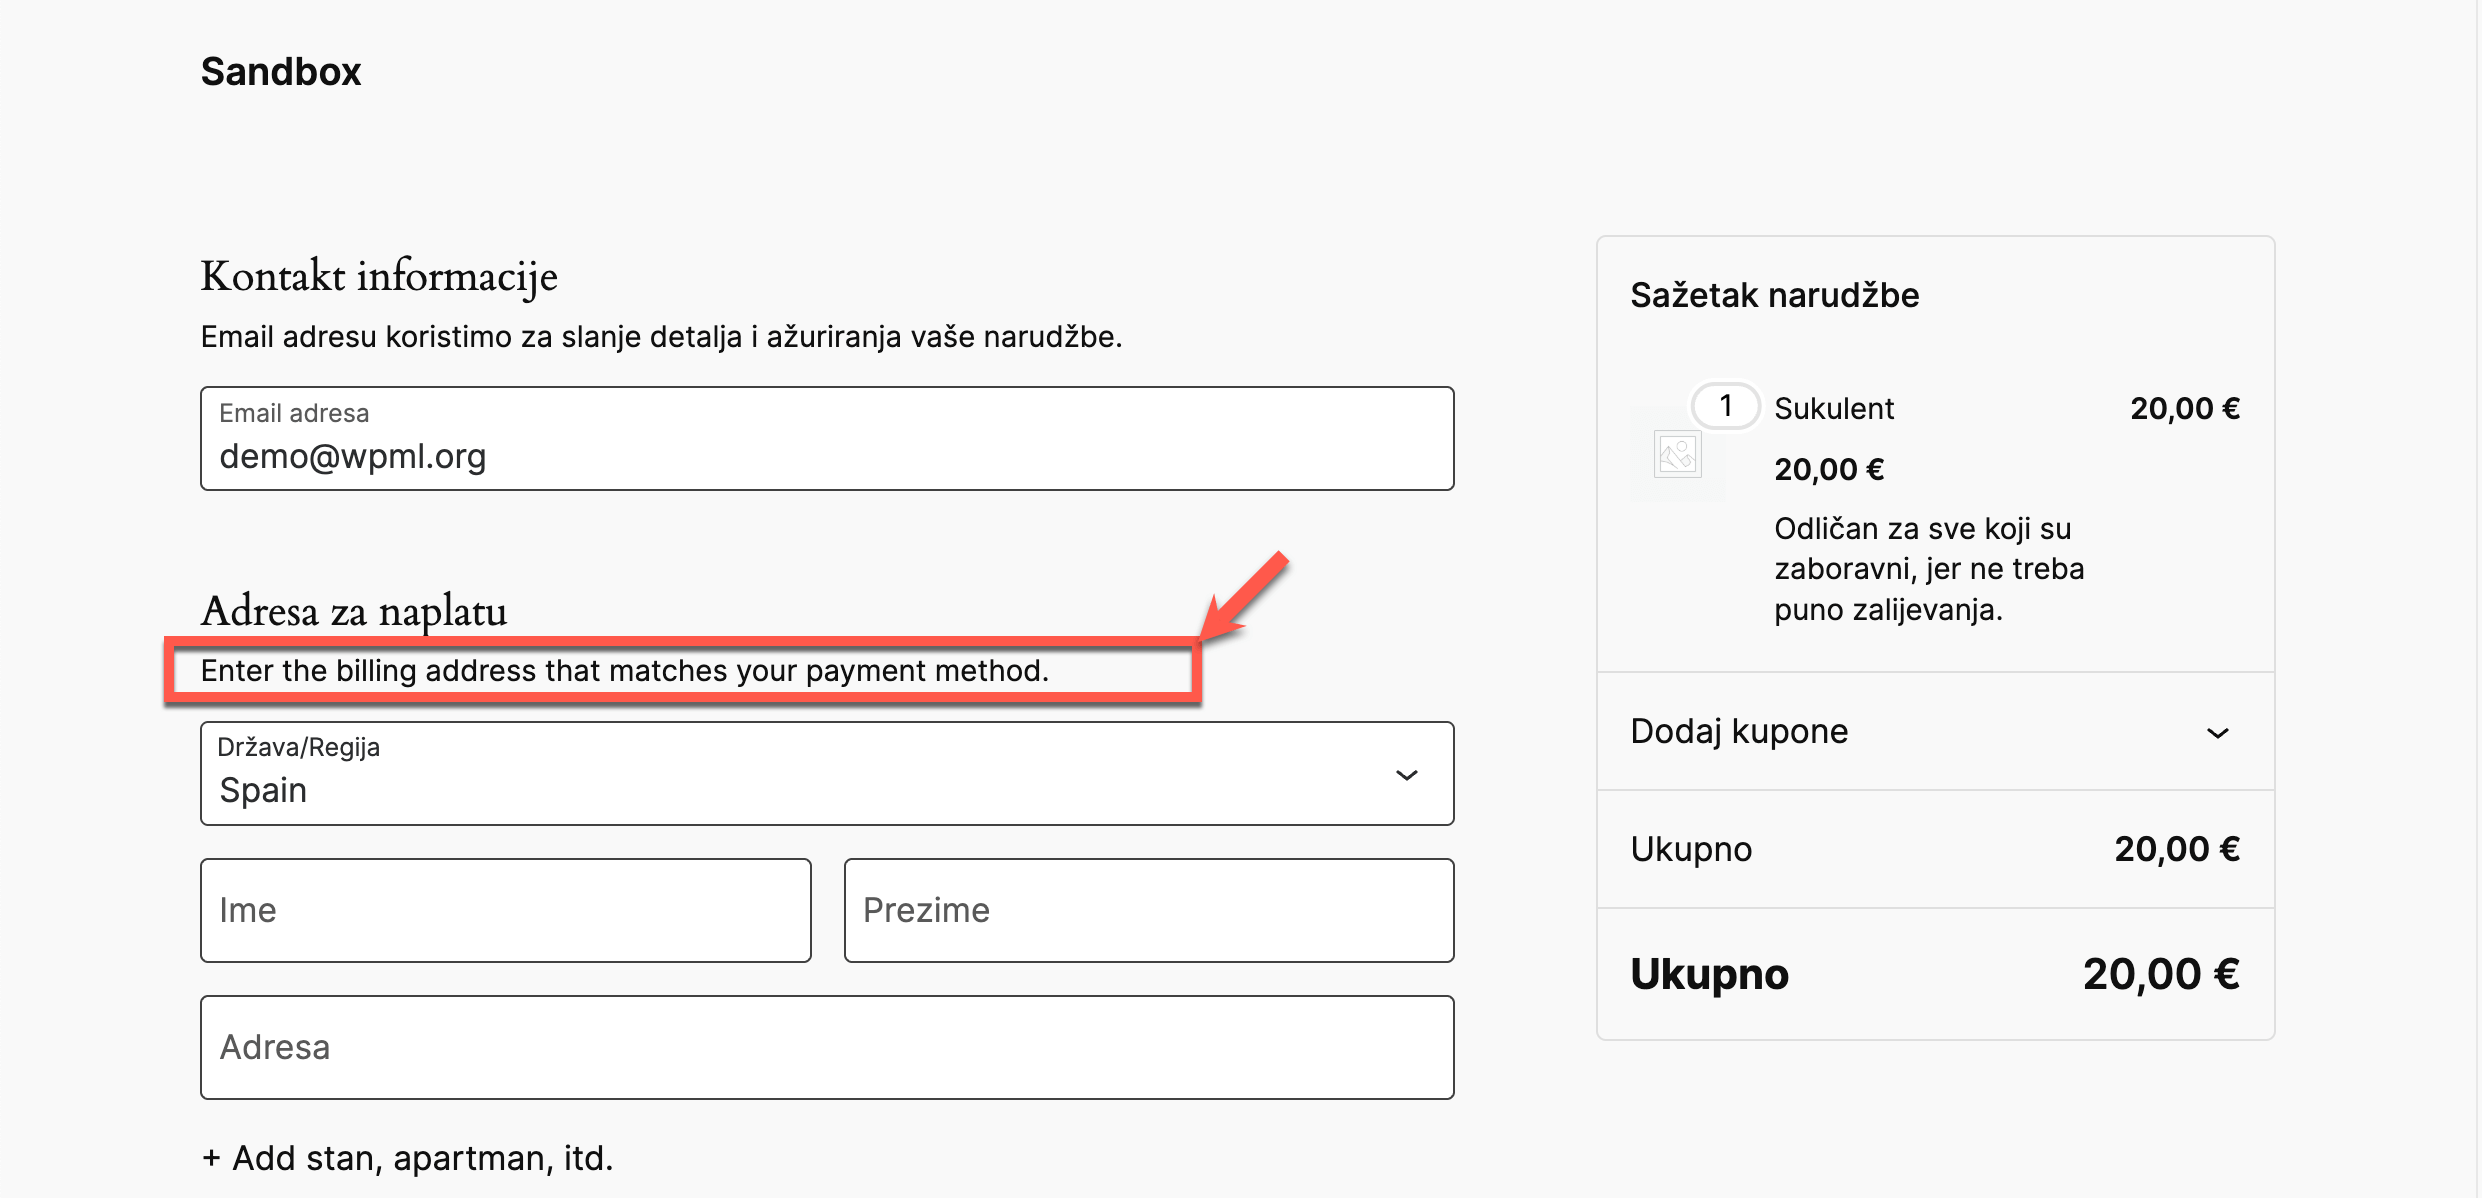2482x1198 pixels.
Task: Click the chevron arrow in the country selector
Action: pyautogui.click(x=1406, y=775)
